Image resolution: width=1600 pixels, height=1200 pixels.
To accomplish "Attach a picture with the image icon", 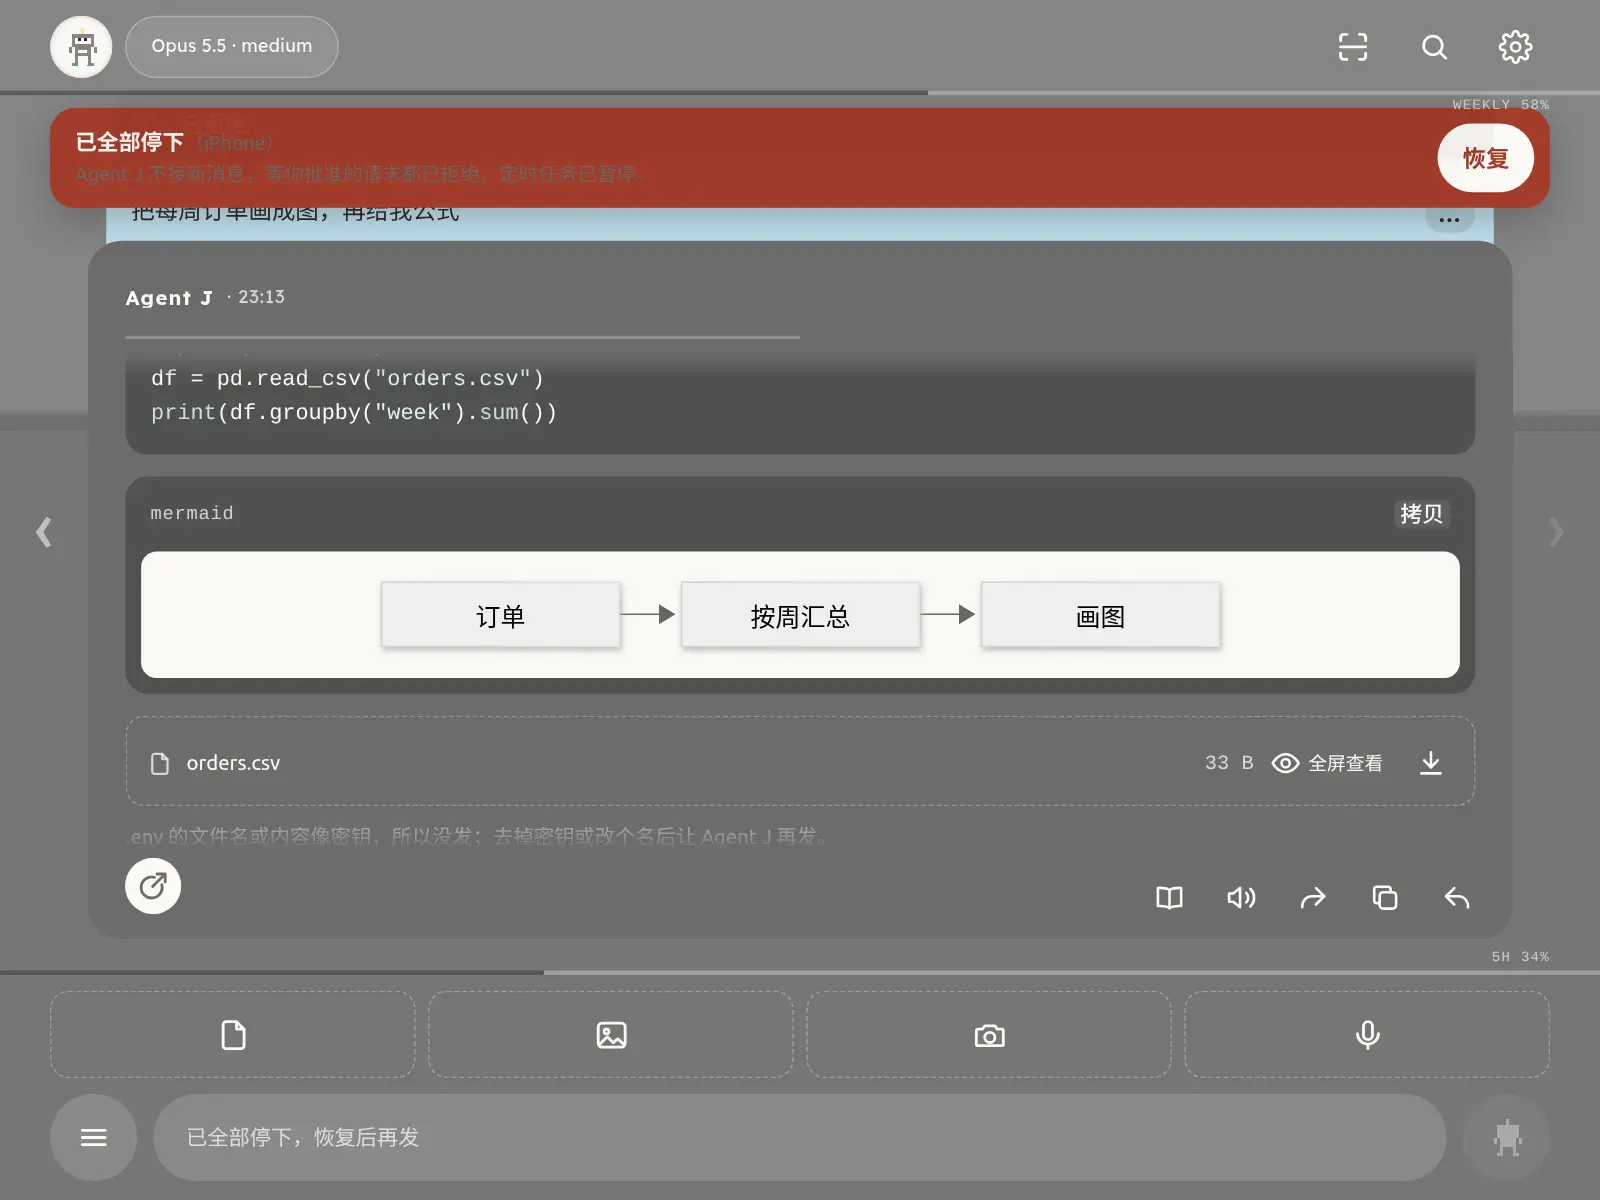I will pos(611,1035).
